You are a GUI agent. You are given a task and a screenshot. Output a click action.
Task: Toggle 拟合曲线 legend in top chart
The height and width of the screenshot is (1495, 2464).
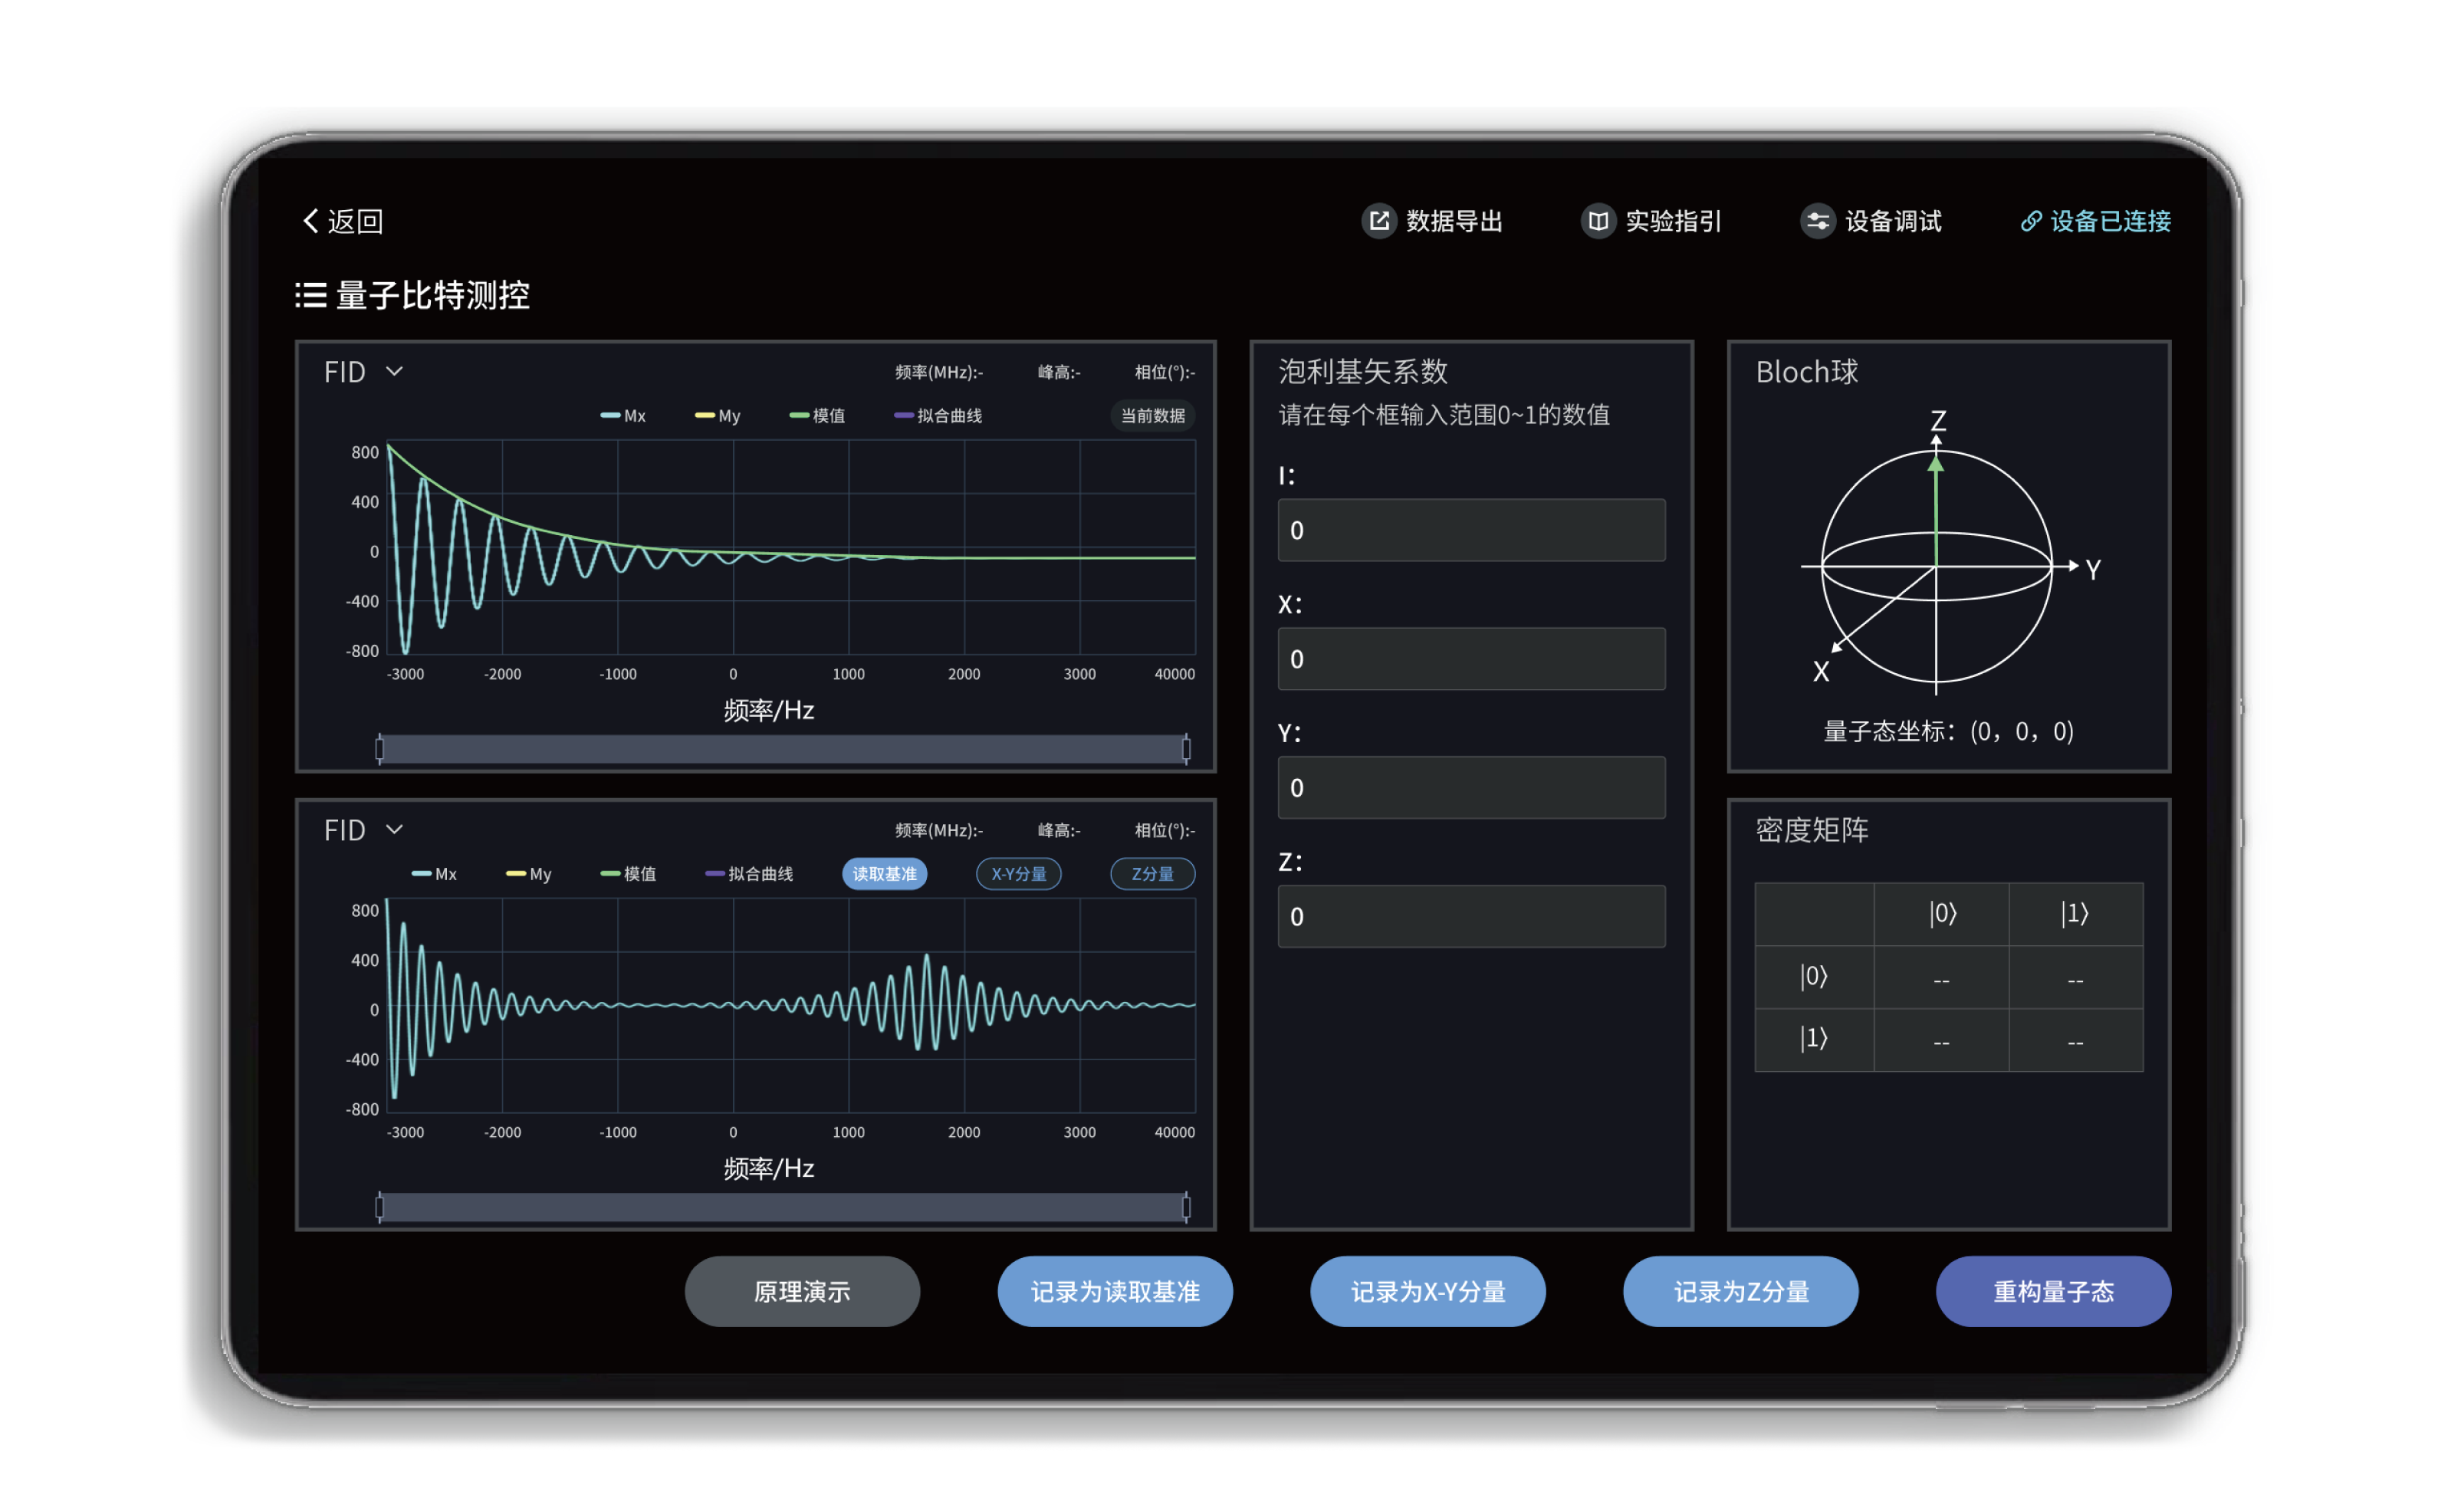938,416
